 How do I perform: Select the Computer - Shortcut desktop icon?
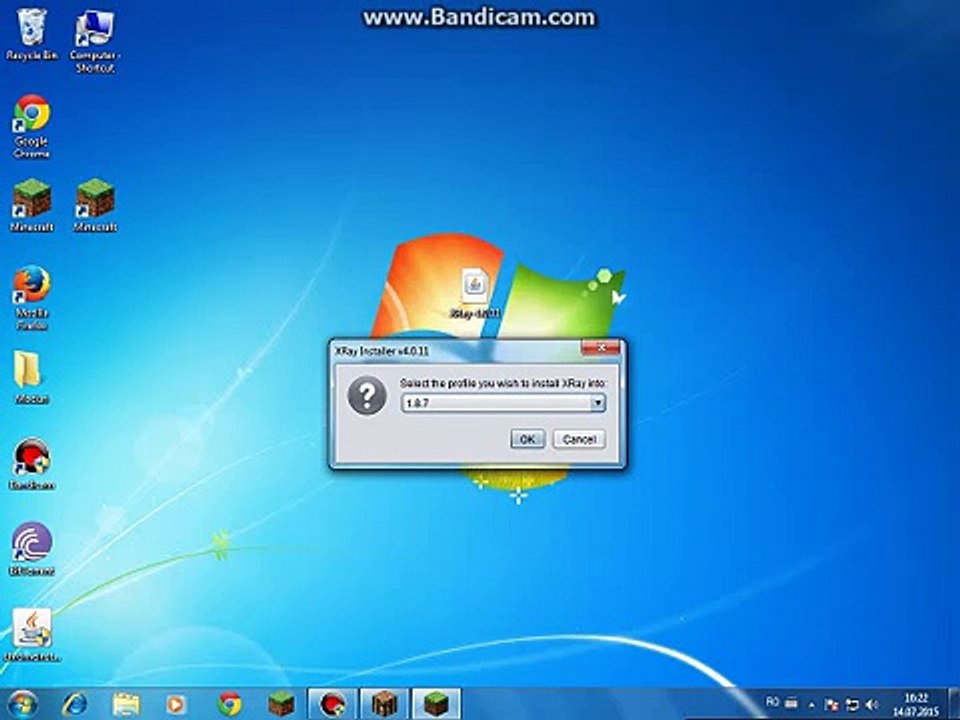(x=94, y=42)
